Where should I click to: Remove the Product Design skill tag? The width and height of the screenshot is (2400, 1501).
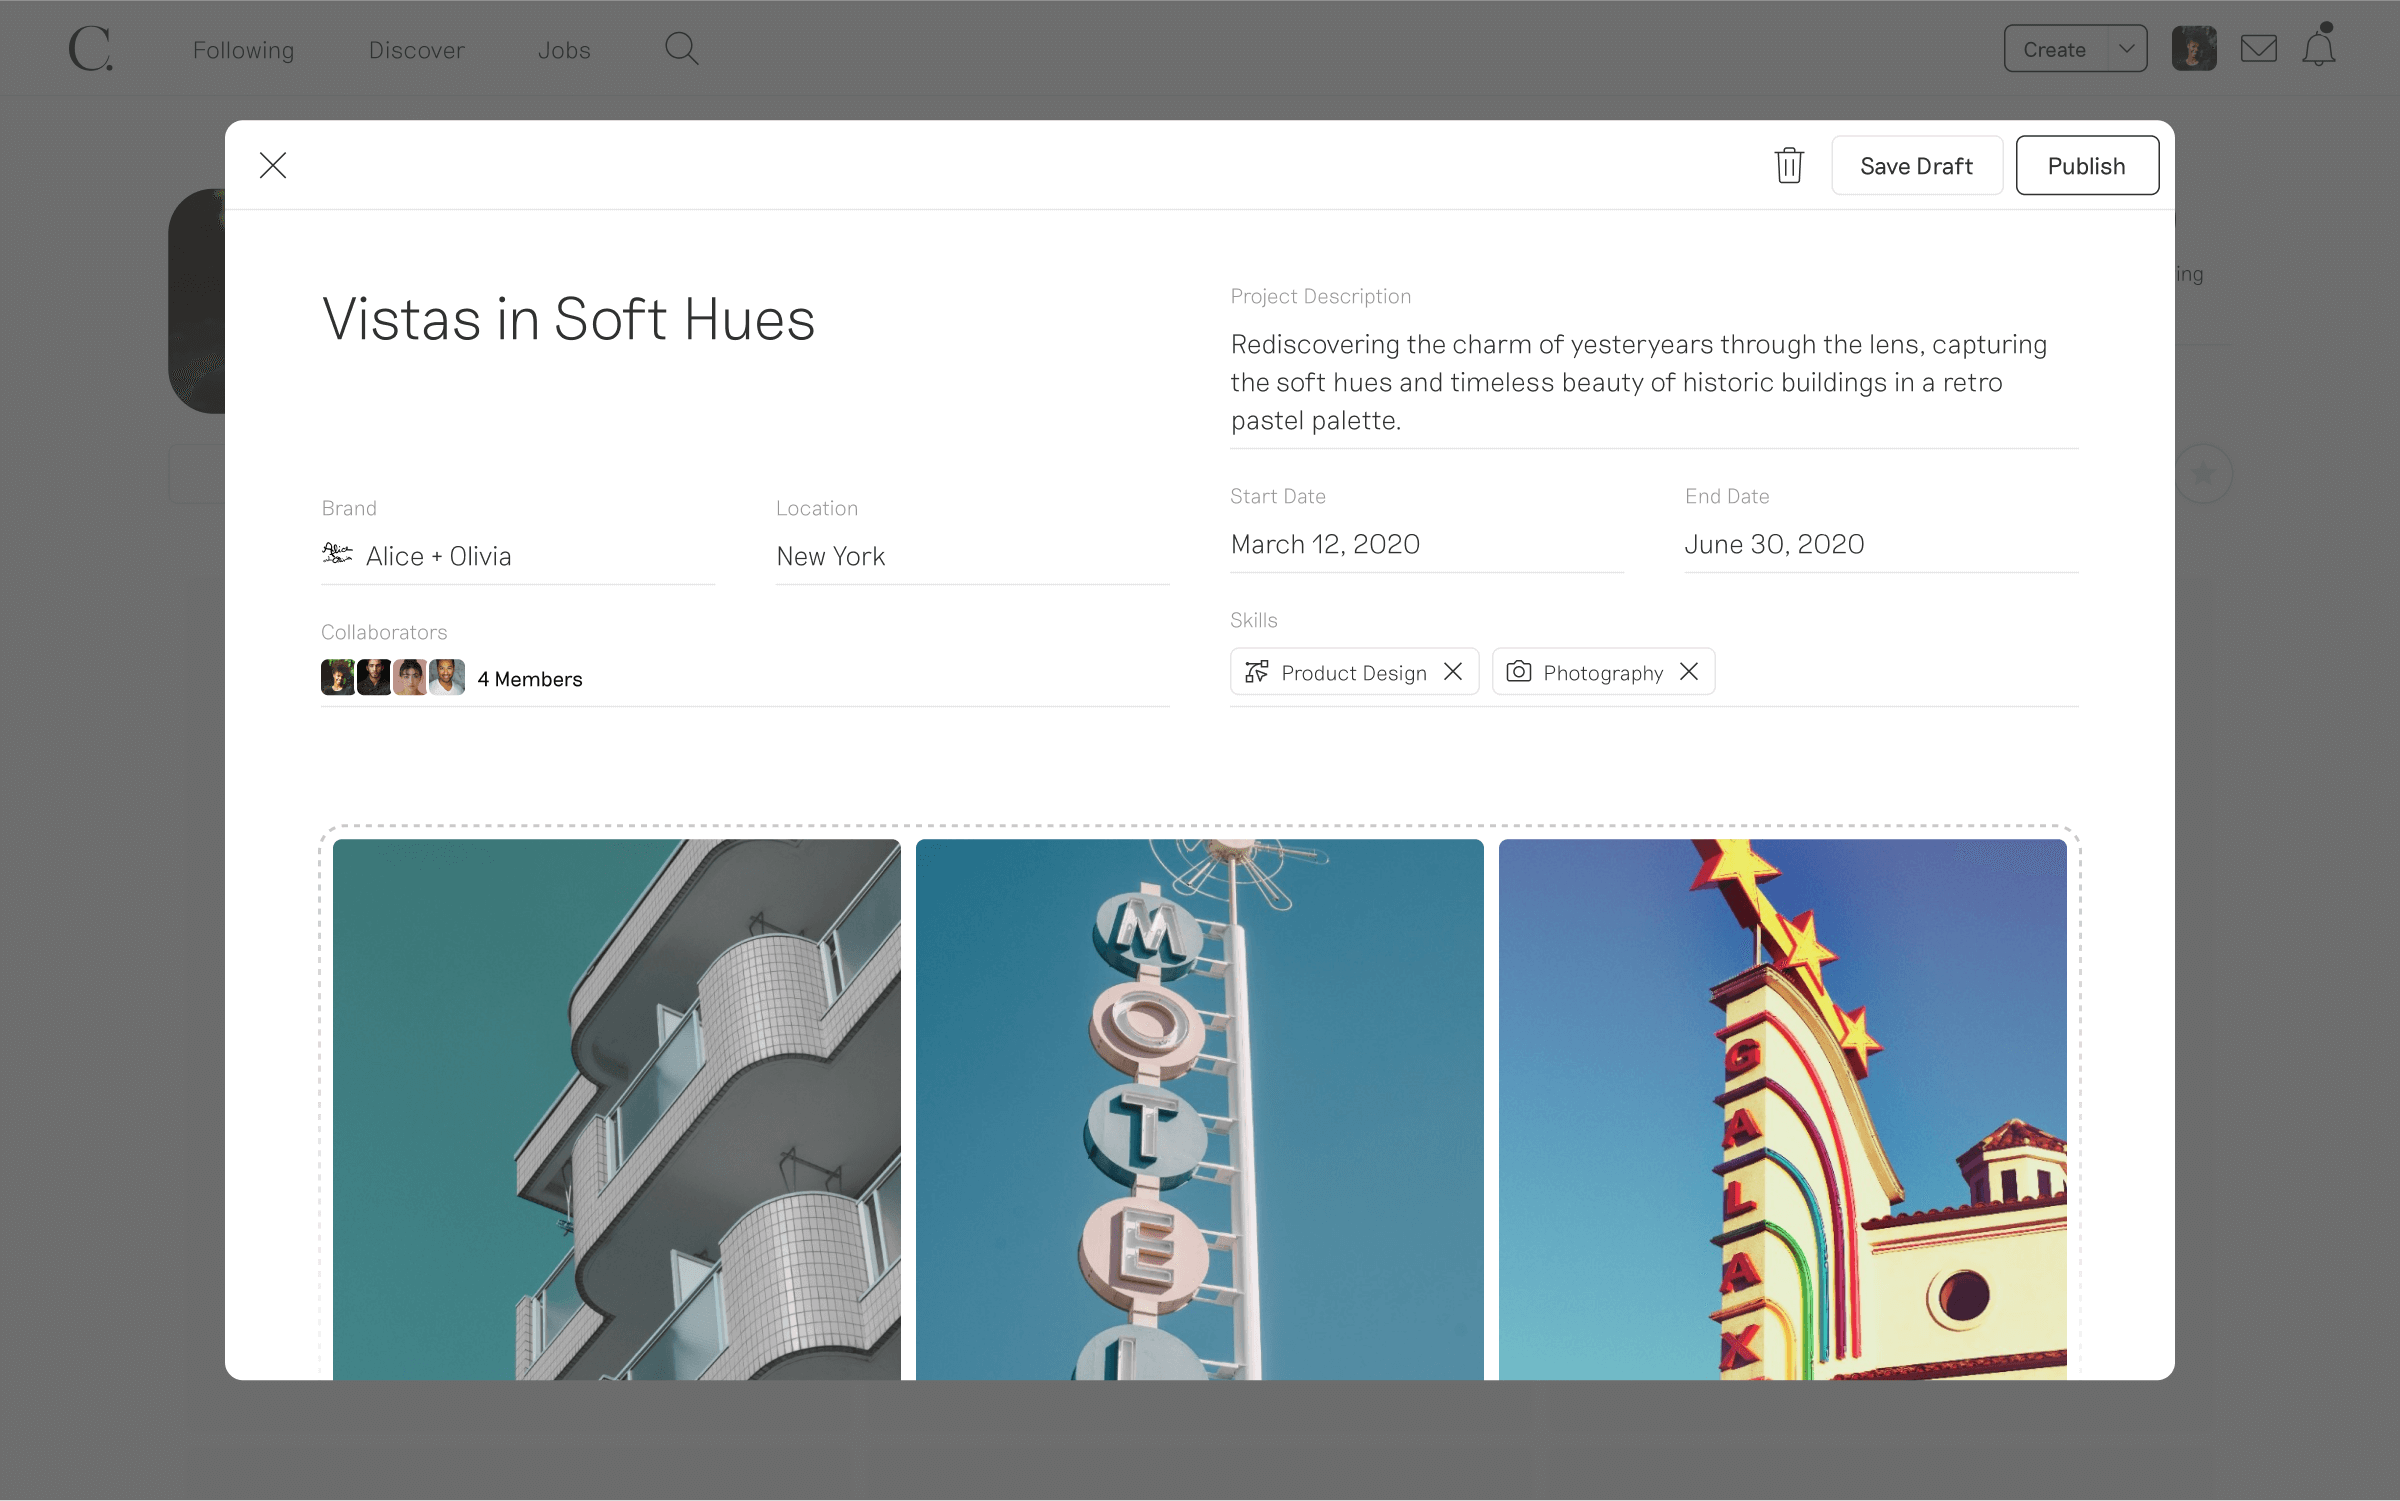pyautogui.click(x=1453, y=672)
